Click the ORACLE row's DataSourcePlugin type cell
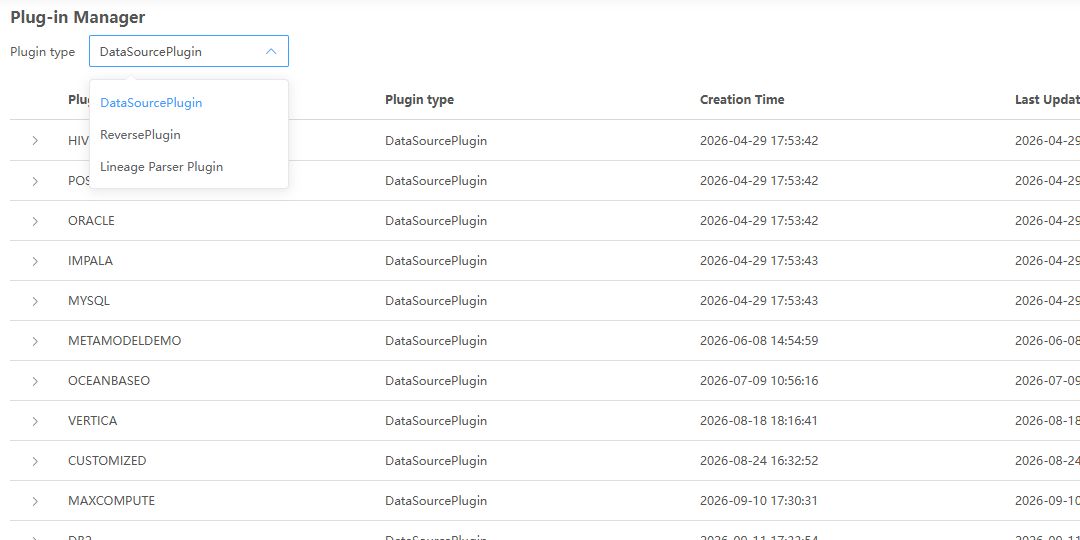 [436, 221]
